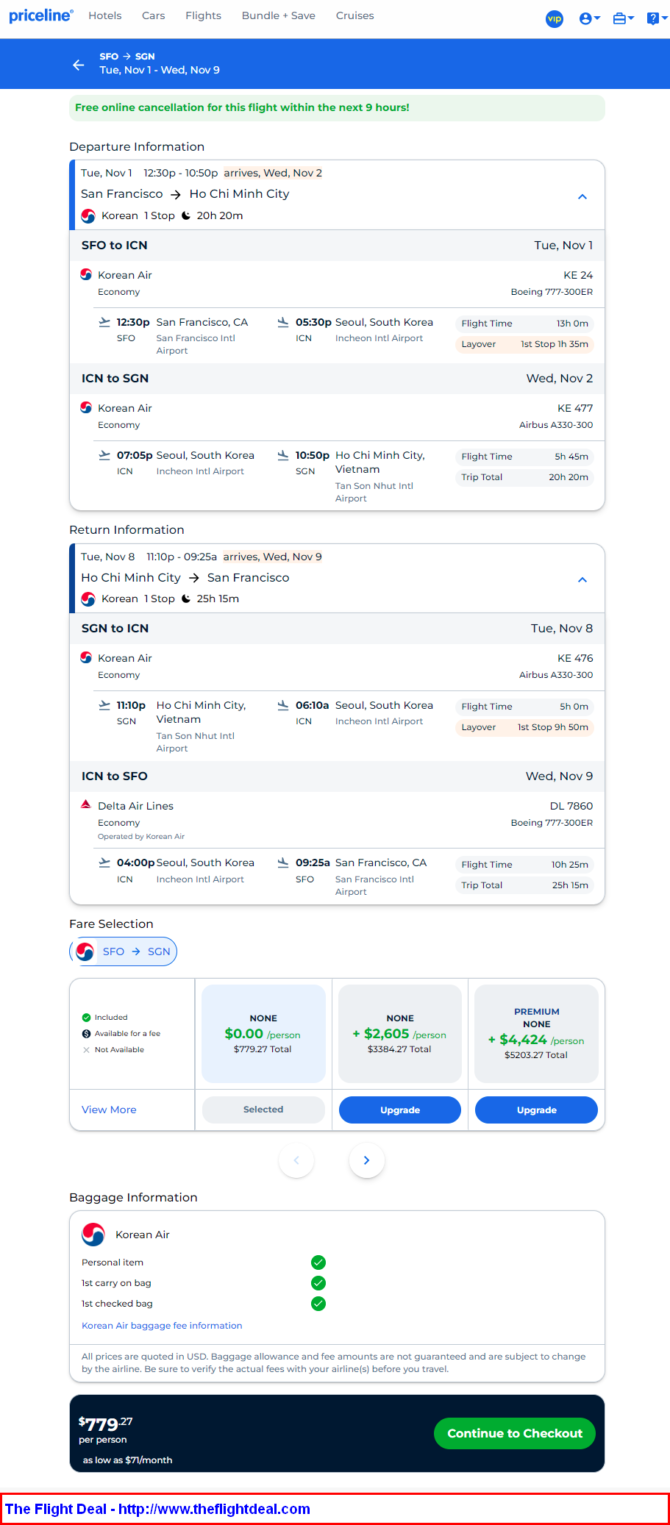Click the departing plane icon at 07:05p ICN

tap(104, 455)
